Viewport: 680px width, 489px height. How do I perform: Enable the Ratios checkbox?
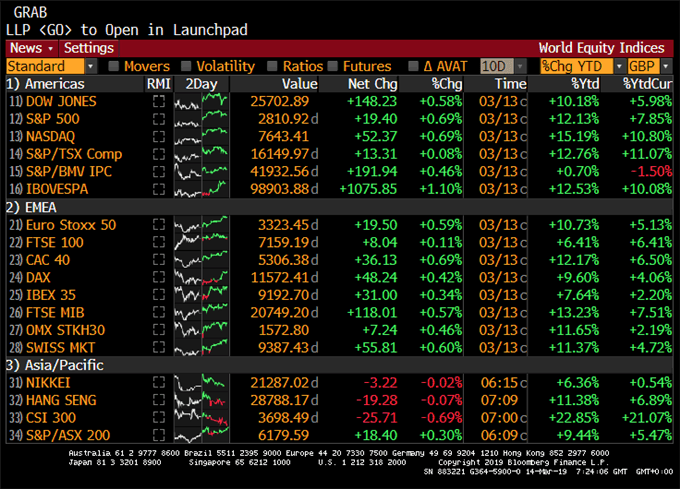click(x=272, y=66)
